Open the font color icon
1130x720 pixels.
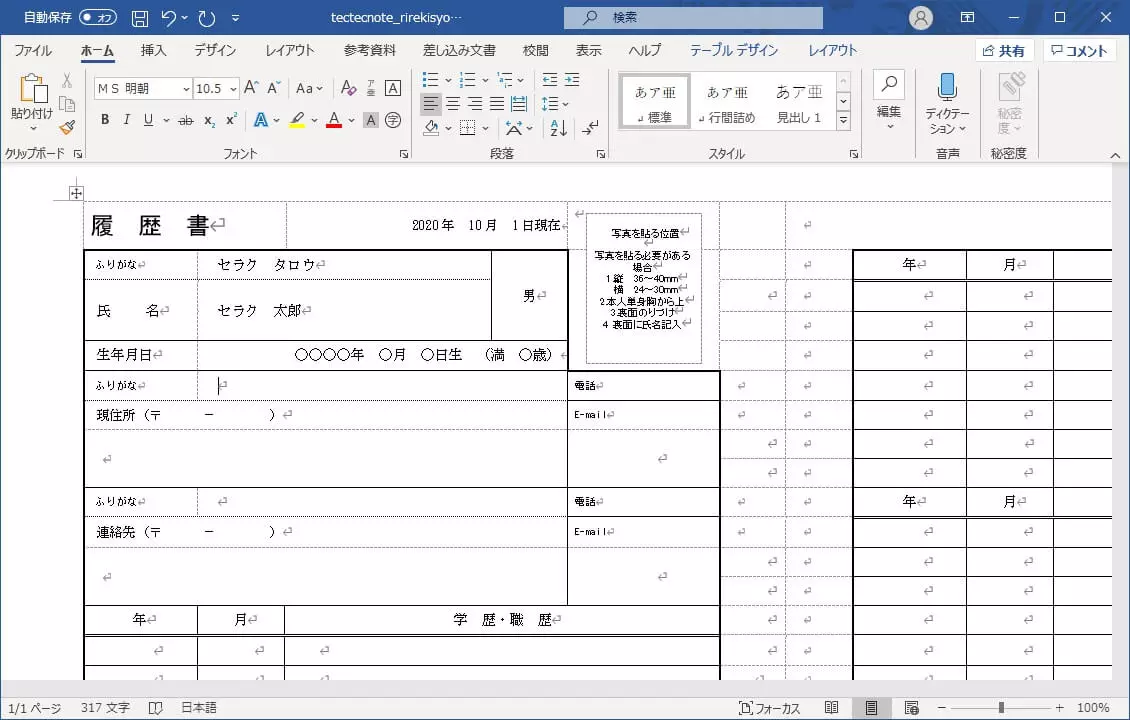tap(334, 119)
